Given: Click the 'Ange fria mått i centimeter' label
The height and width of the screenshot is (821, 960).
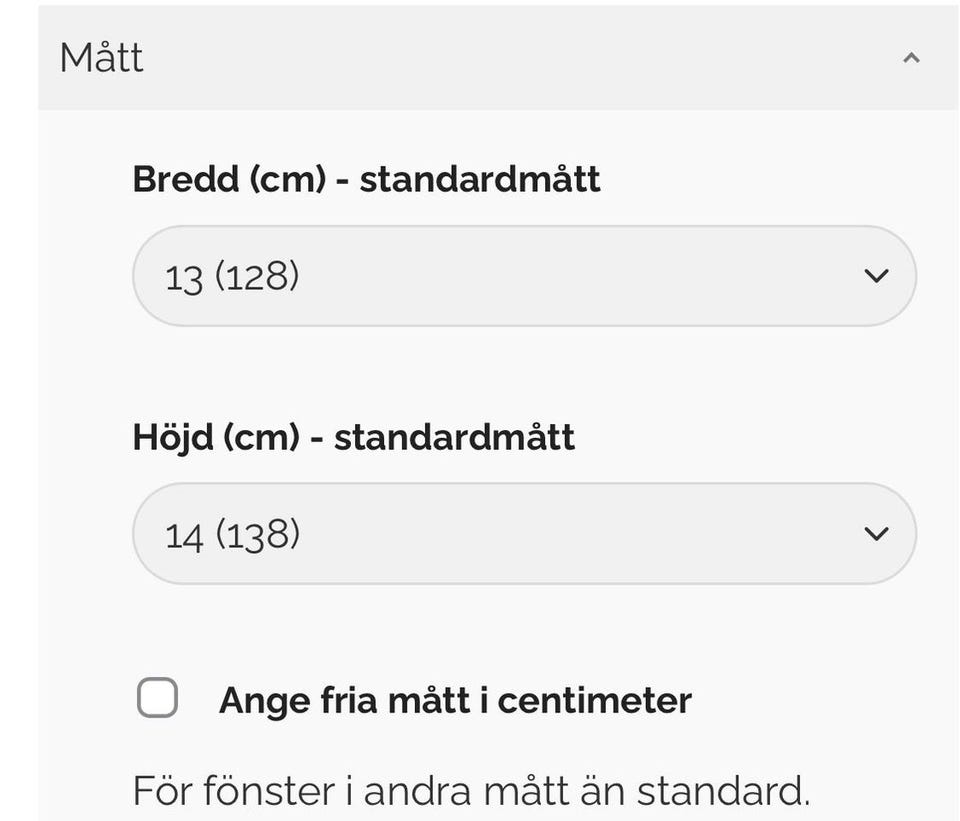Looking at the screenshot, I should pyautogui.click(x=455, y=700).
